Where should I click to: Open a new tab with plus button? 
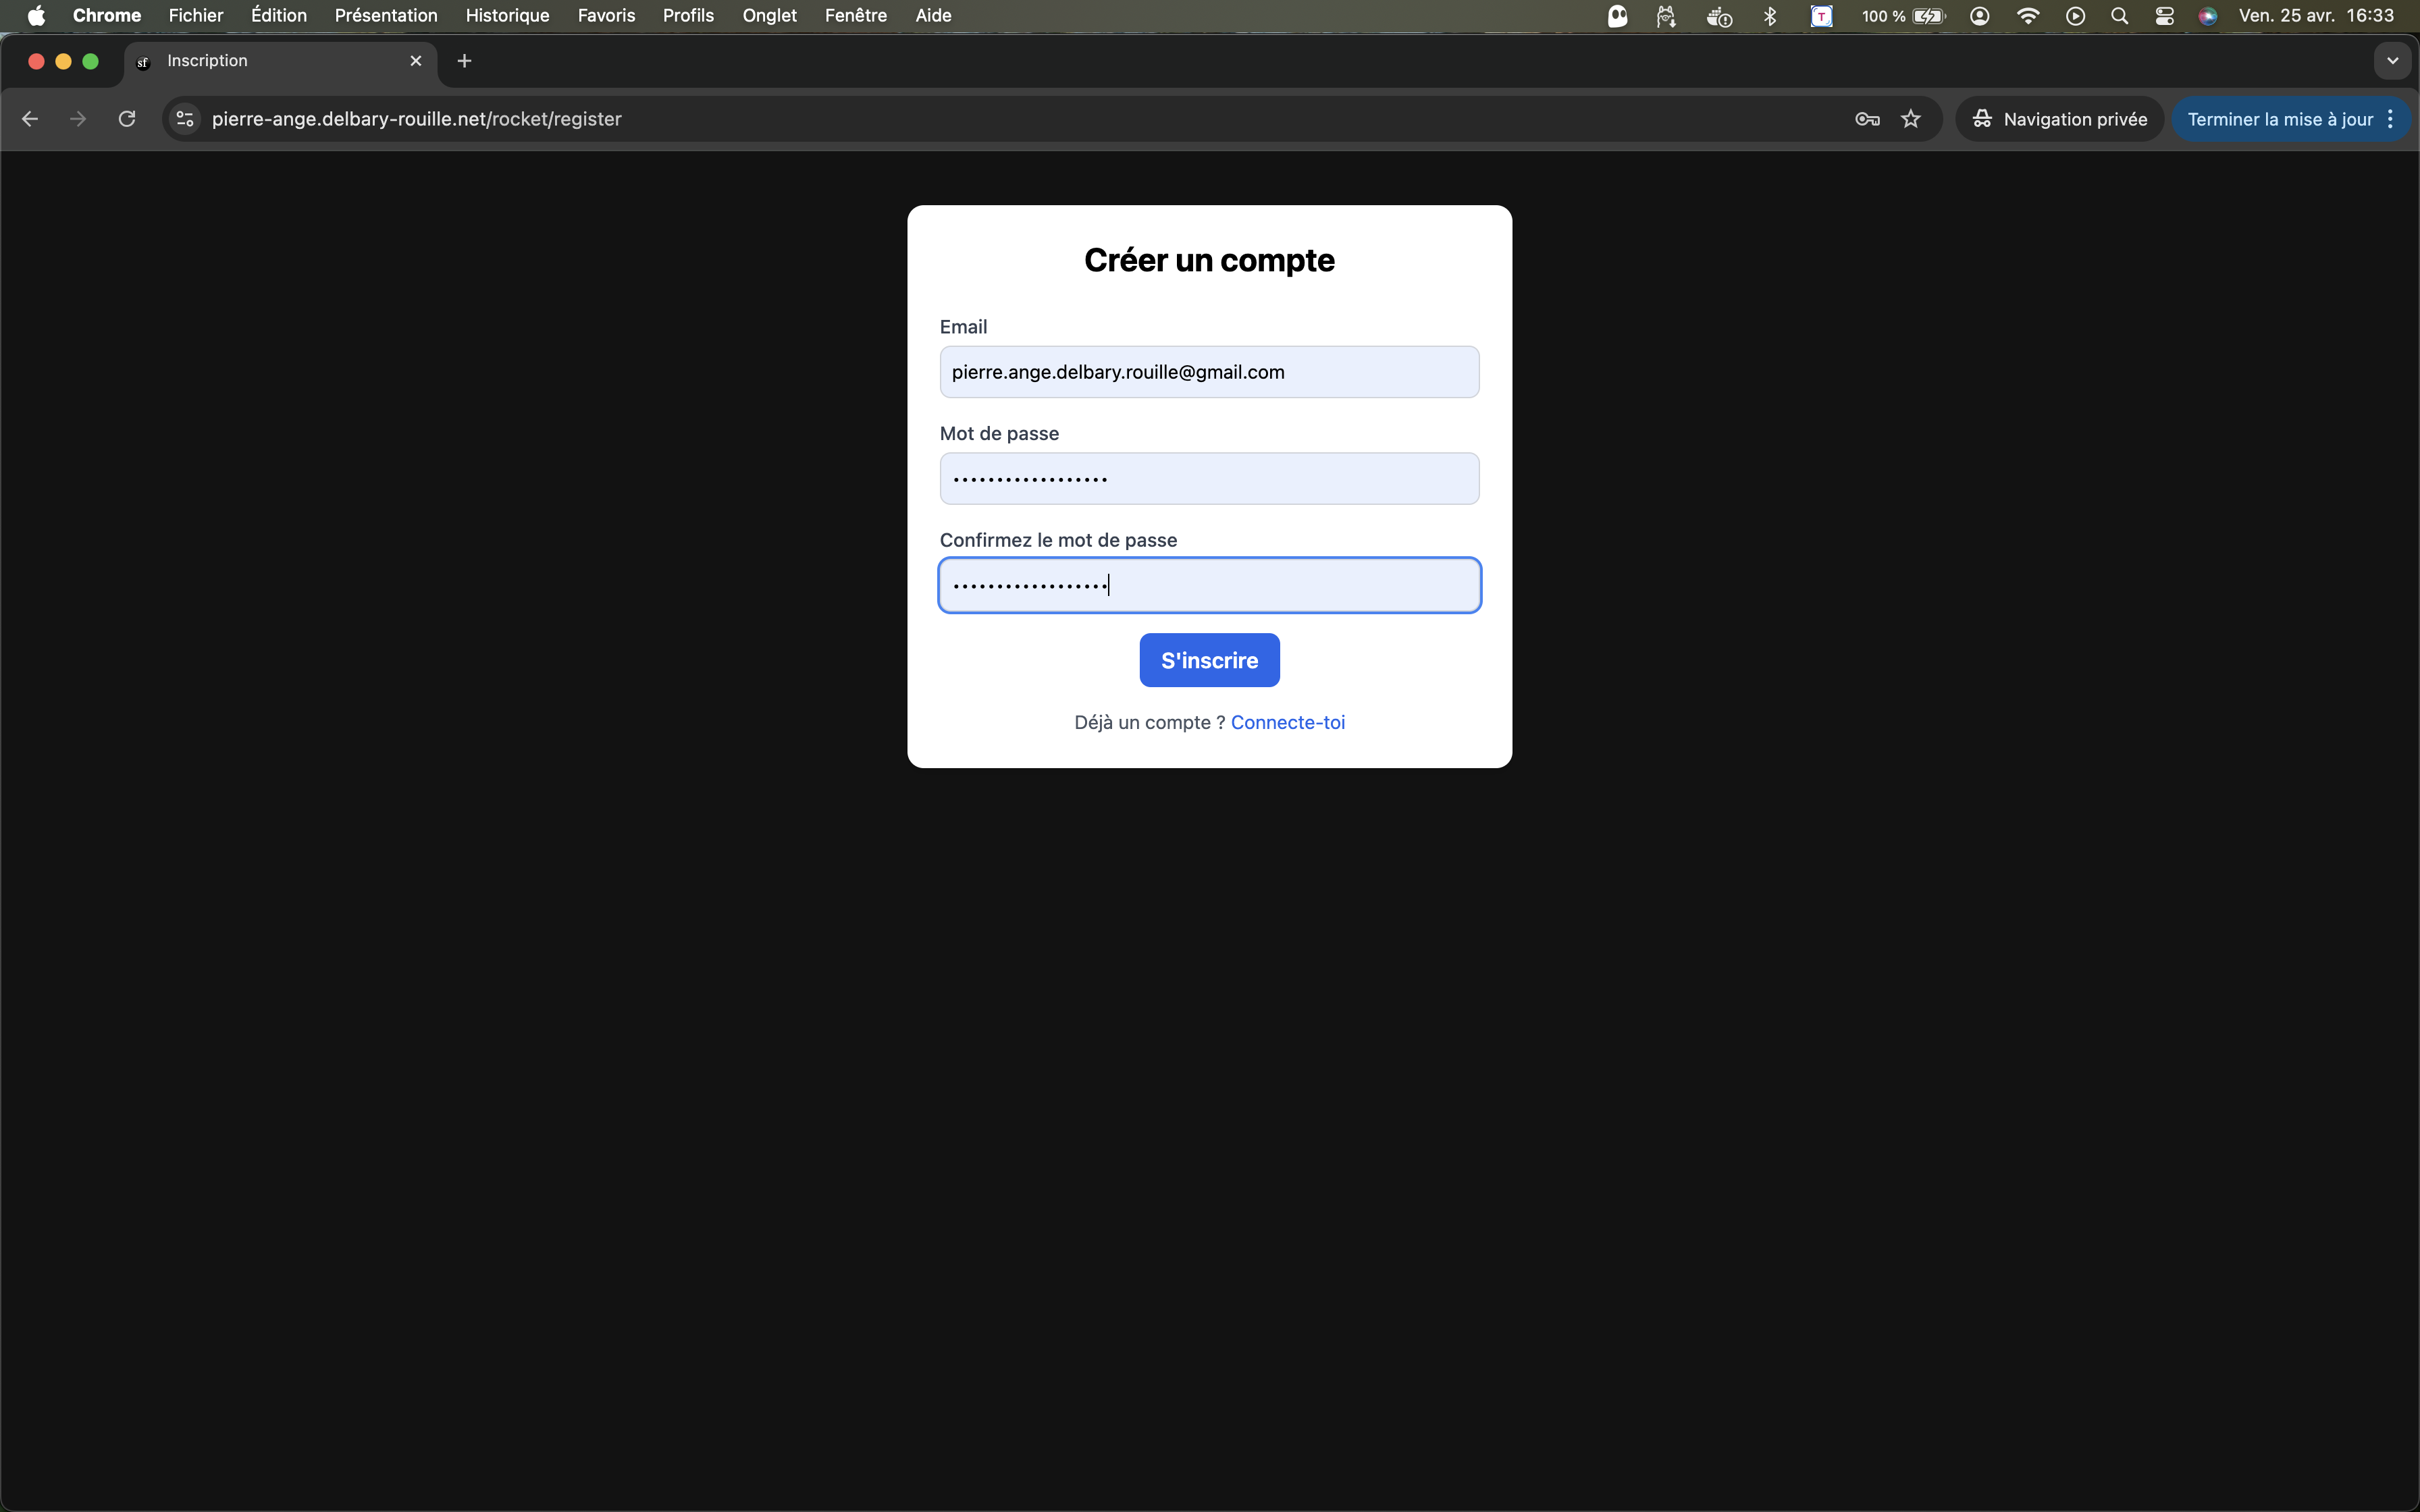click(464, 61)
